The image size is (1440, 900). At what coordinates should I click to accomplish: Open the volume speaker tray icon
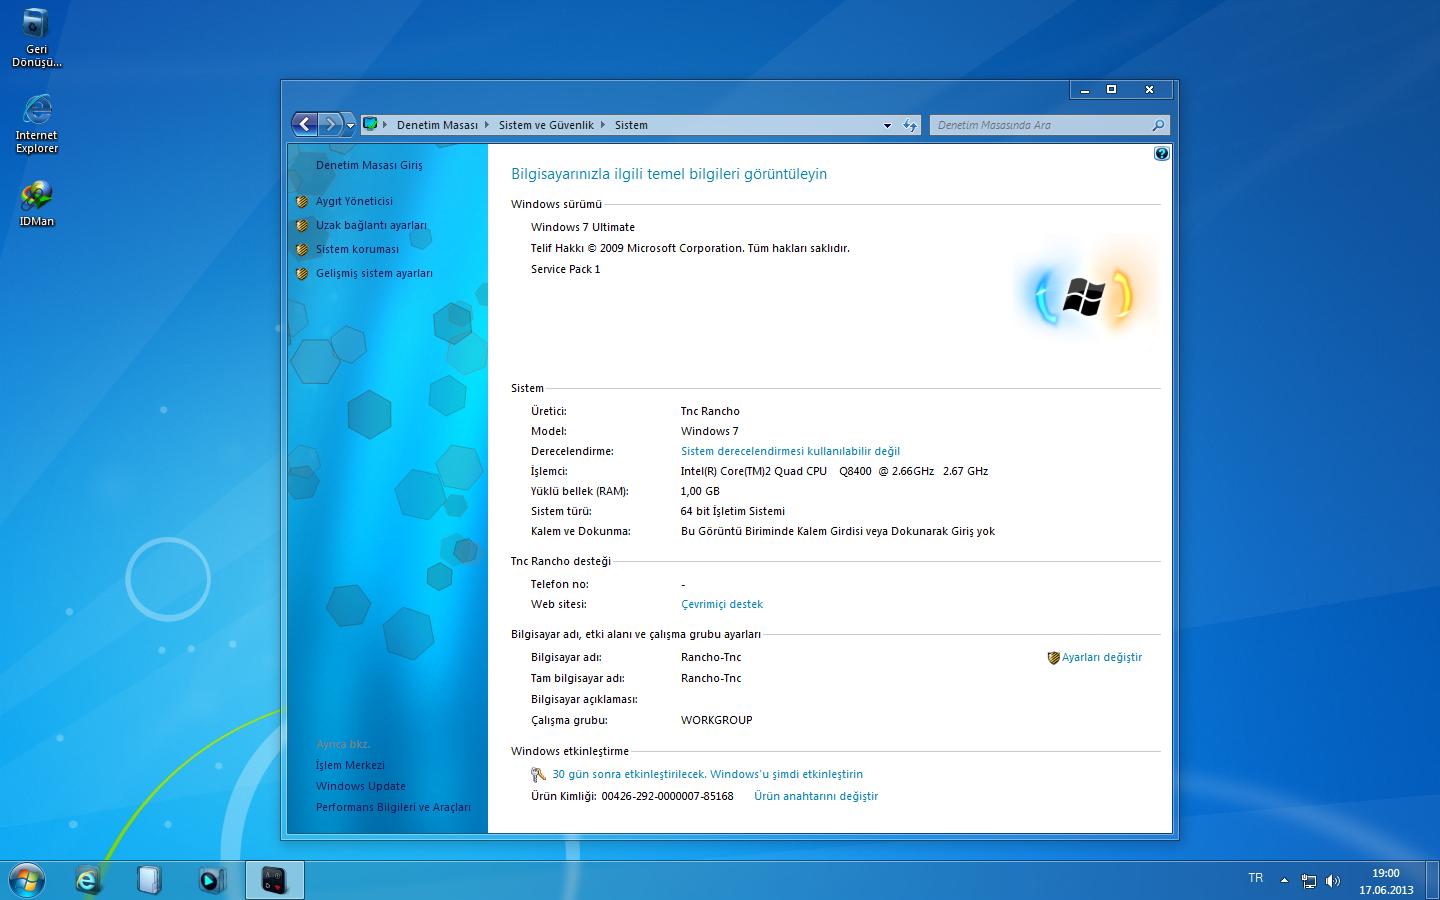point(1332,881)
